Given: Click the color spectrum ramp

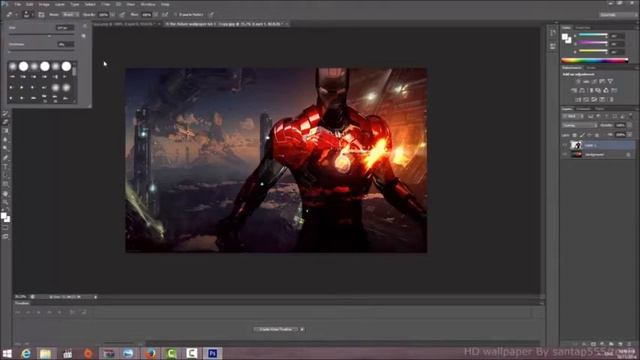Looking at the screenshot, I should coord(595,60).
